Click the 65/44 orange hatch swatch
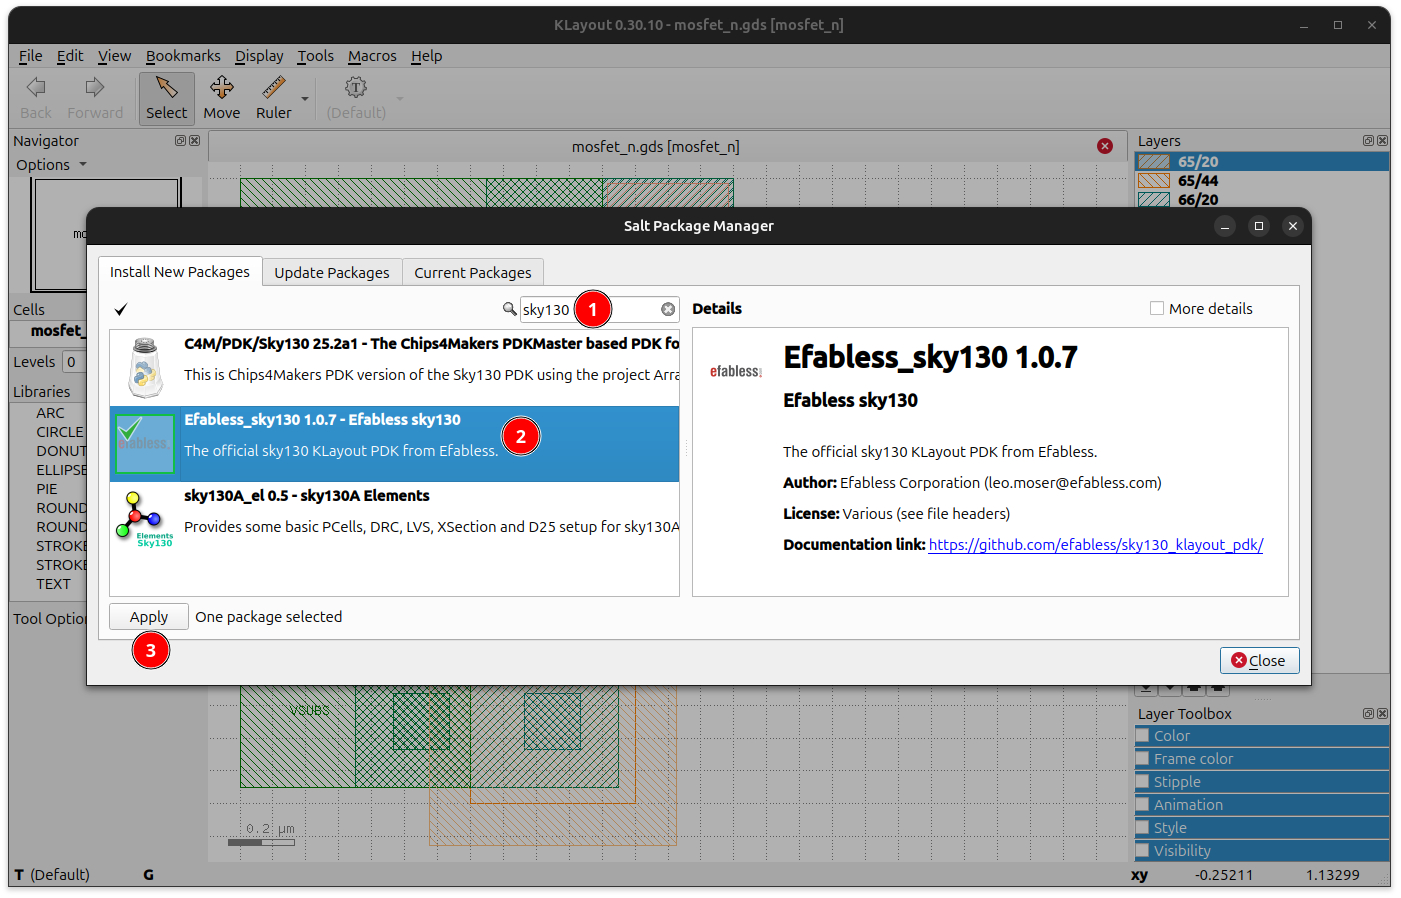The width and height of the screenshot is (1401, 898). [x=1154, y=181]
